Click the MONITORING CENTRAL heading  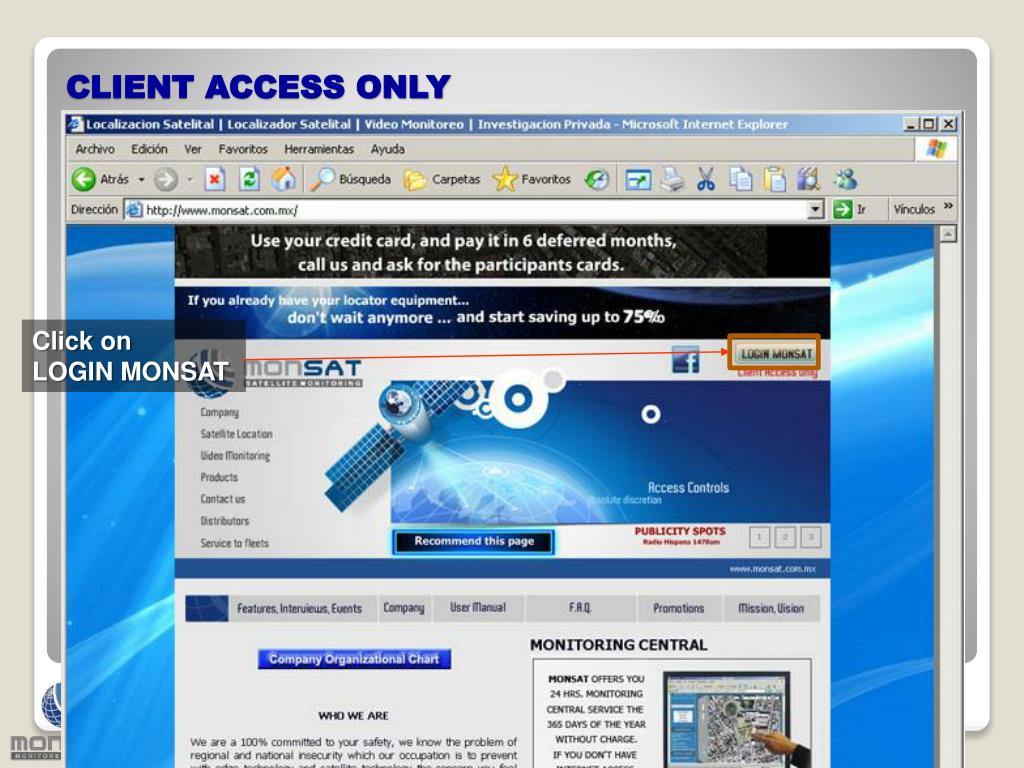pyautogui.click(x=618, y=645)
